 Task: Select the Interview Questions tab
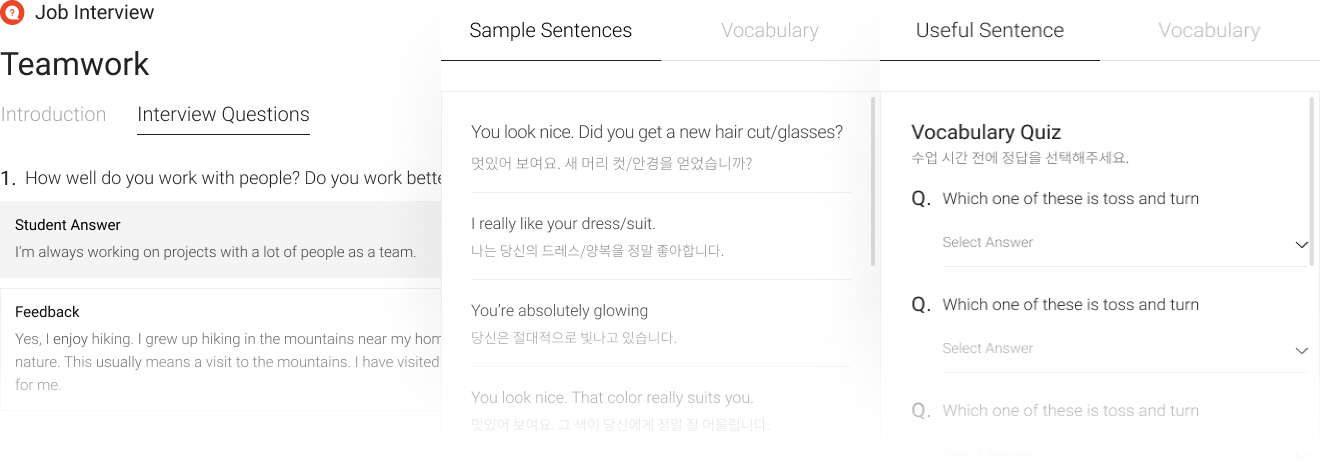coord(223,114)
